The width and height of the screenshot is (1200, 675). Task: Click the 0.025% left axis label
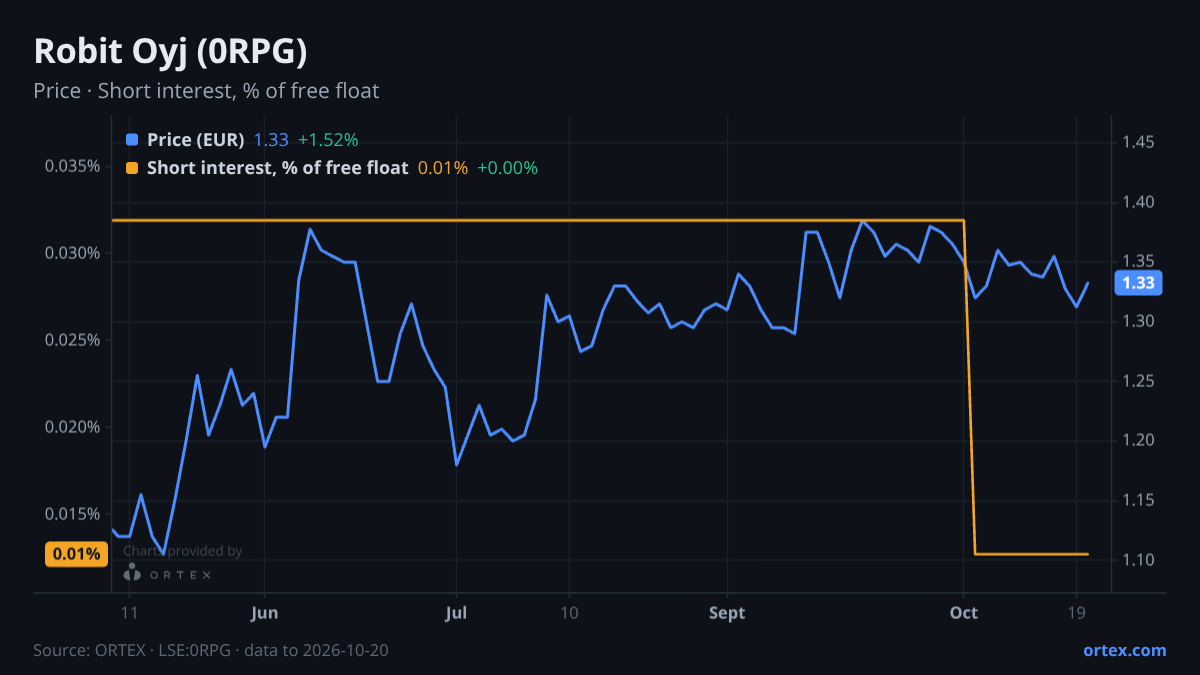pyautogui.click(x=72, y=340)
